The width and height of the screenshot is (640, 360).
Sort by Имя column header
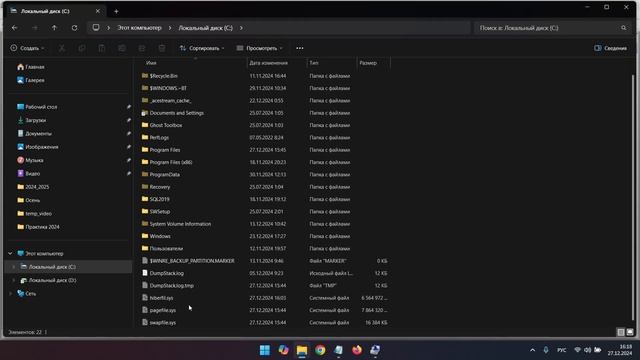(151, 63)
